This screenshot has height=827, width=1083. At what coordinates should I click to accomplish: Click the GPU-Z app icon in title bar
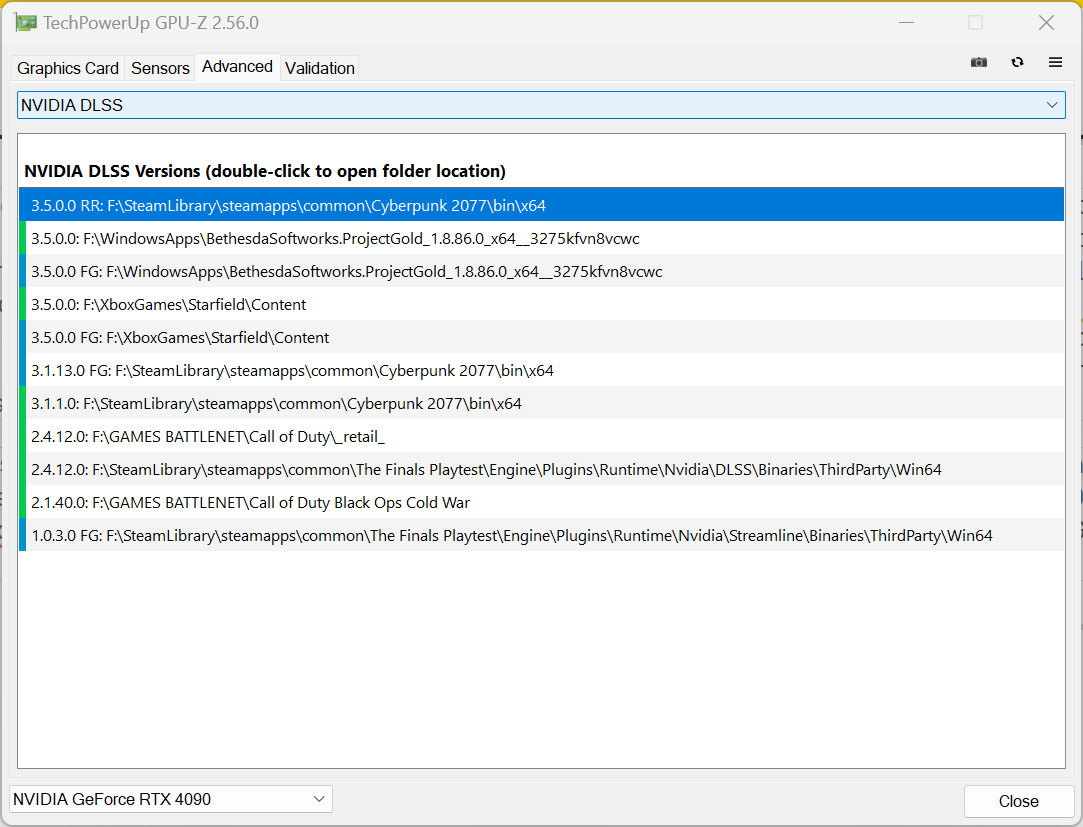point(25,23)
